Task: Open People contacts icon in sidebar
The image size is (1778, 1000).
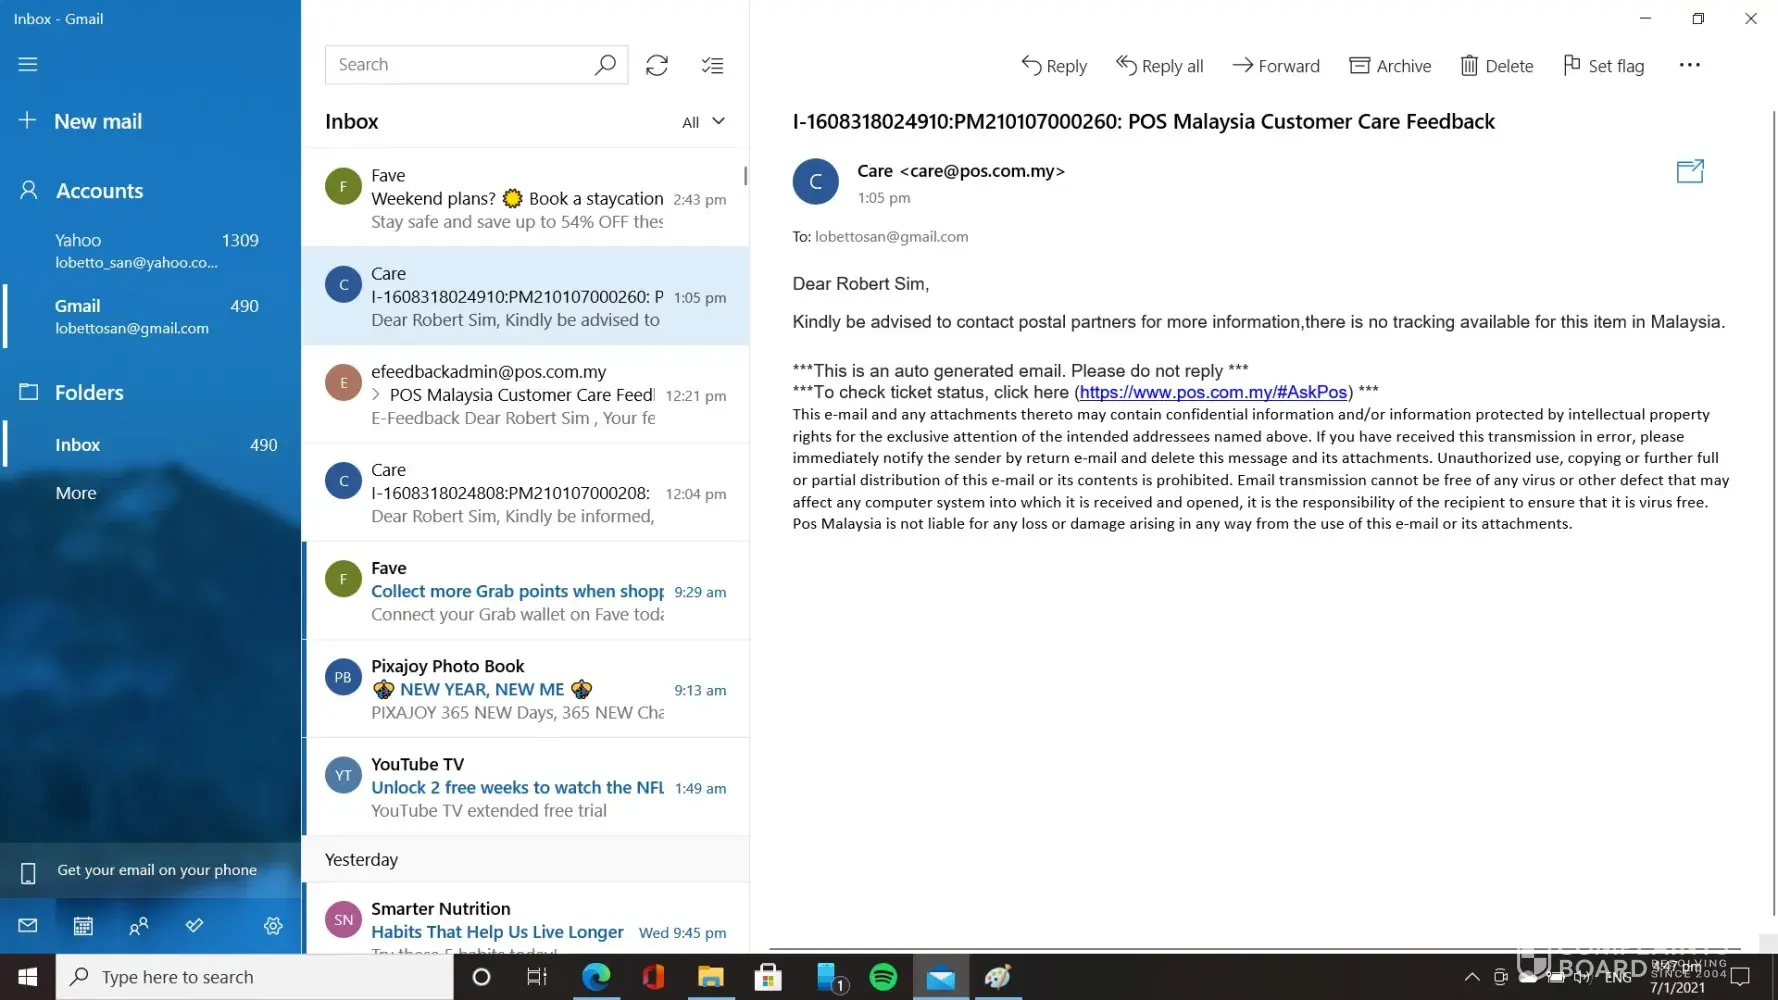Action: [139, 926]
